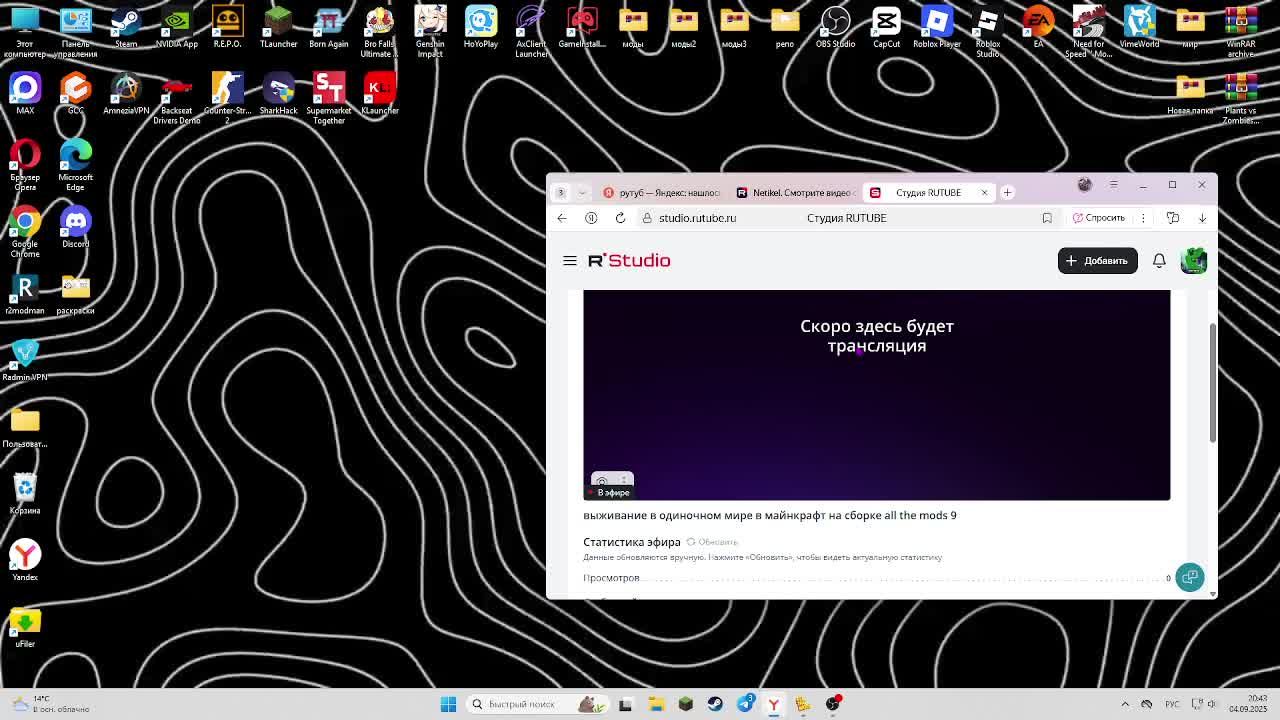Open the support chat widget
The width and height of the screenshot is (1280, 720).
[1189, 577]
